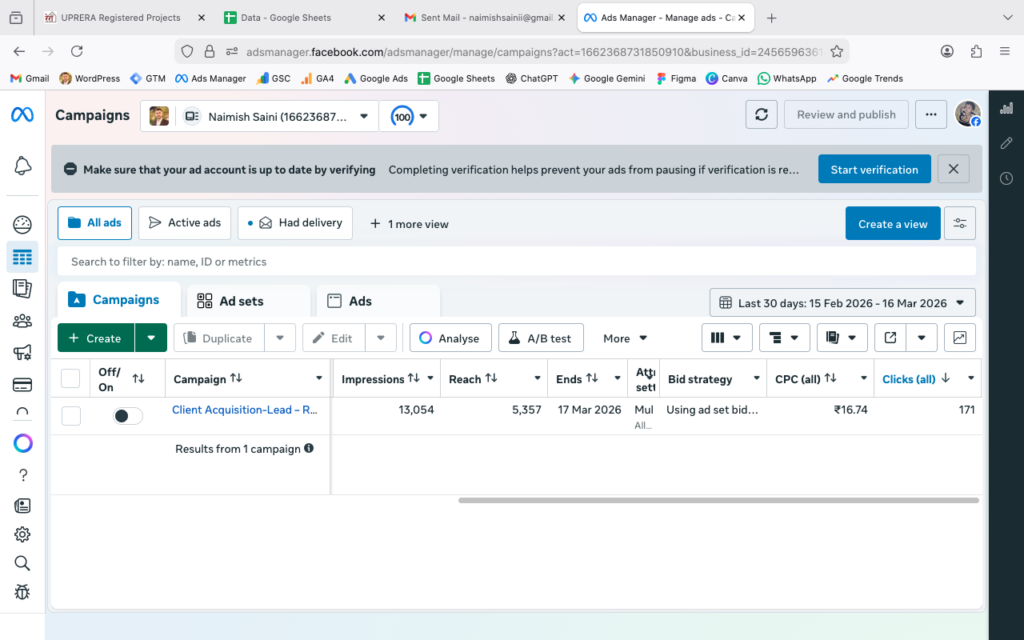Expand the export options dropdown arrow
Screen dimensions: 1024x640
click(921, 338)
